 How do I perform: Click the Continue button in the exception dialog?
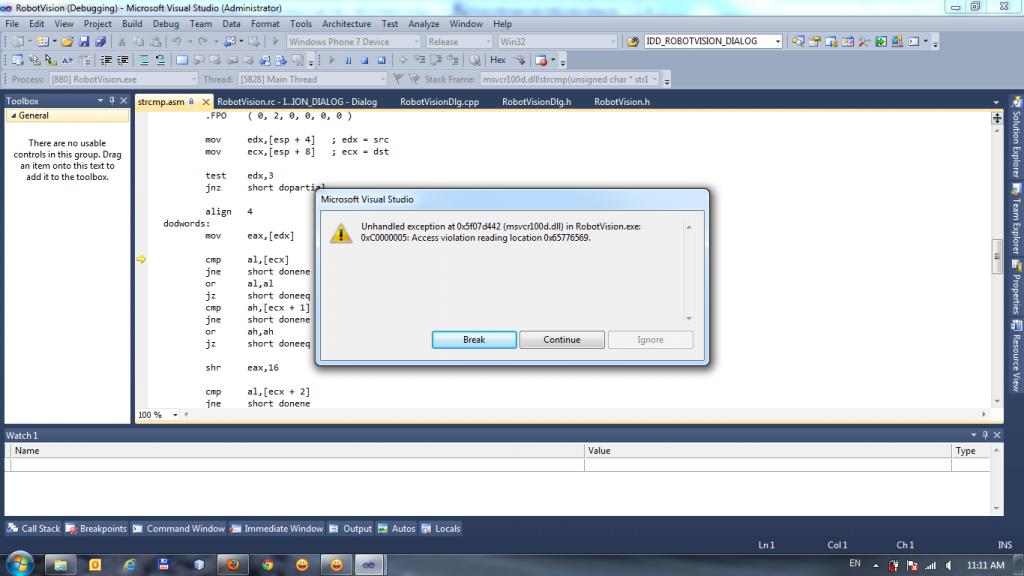[x=562, y=340]
